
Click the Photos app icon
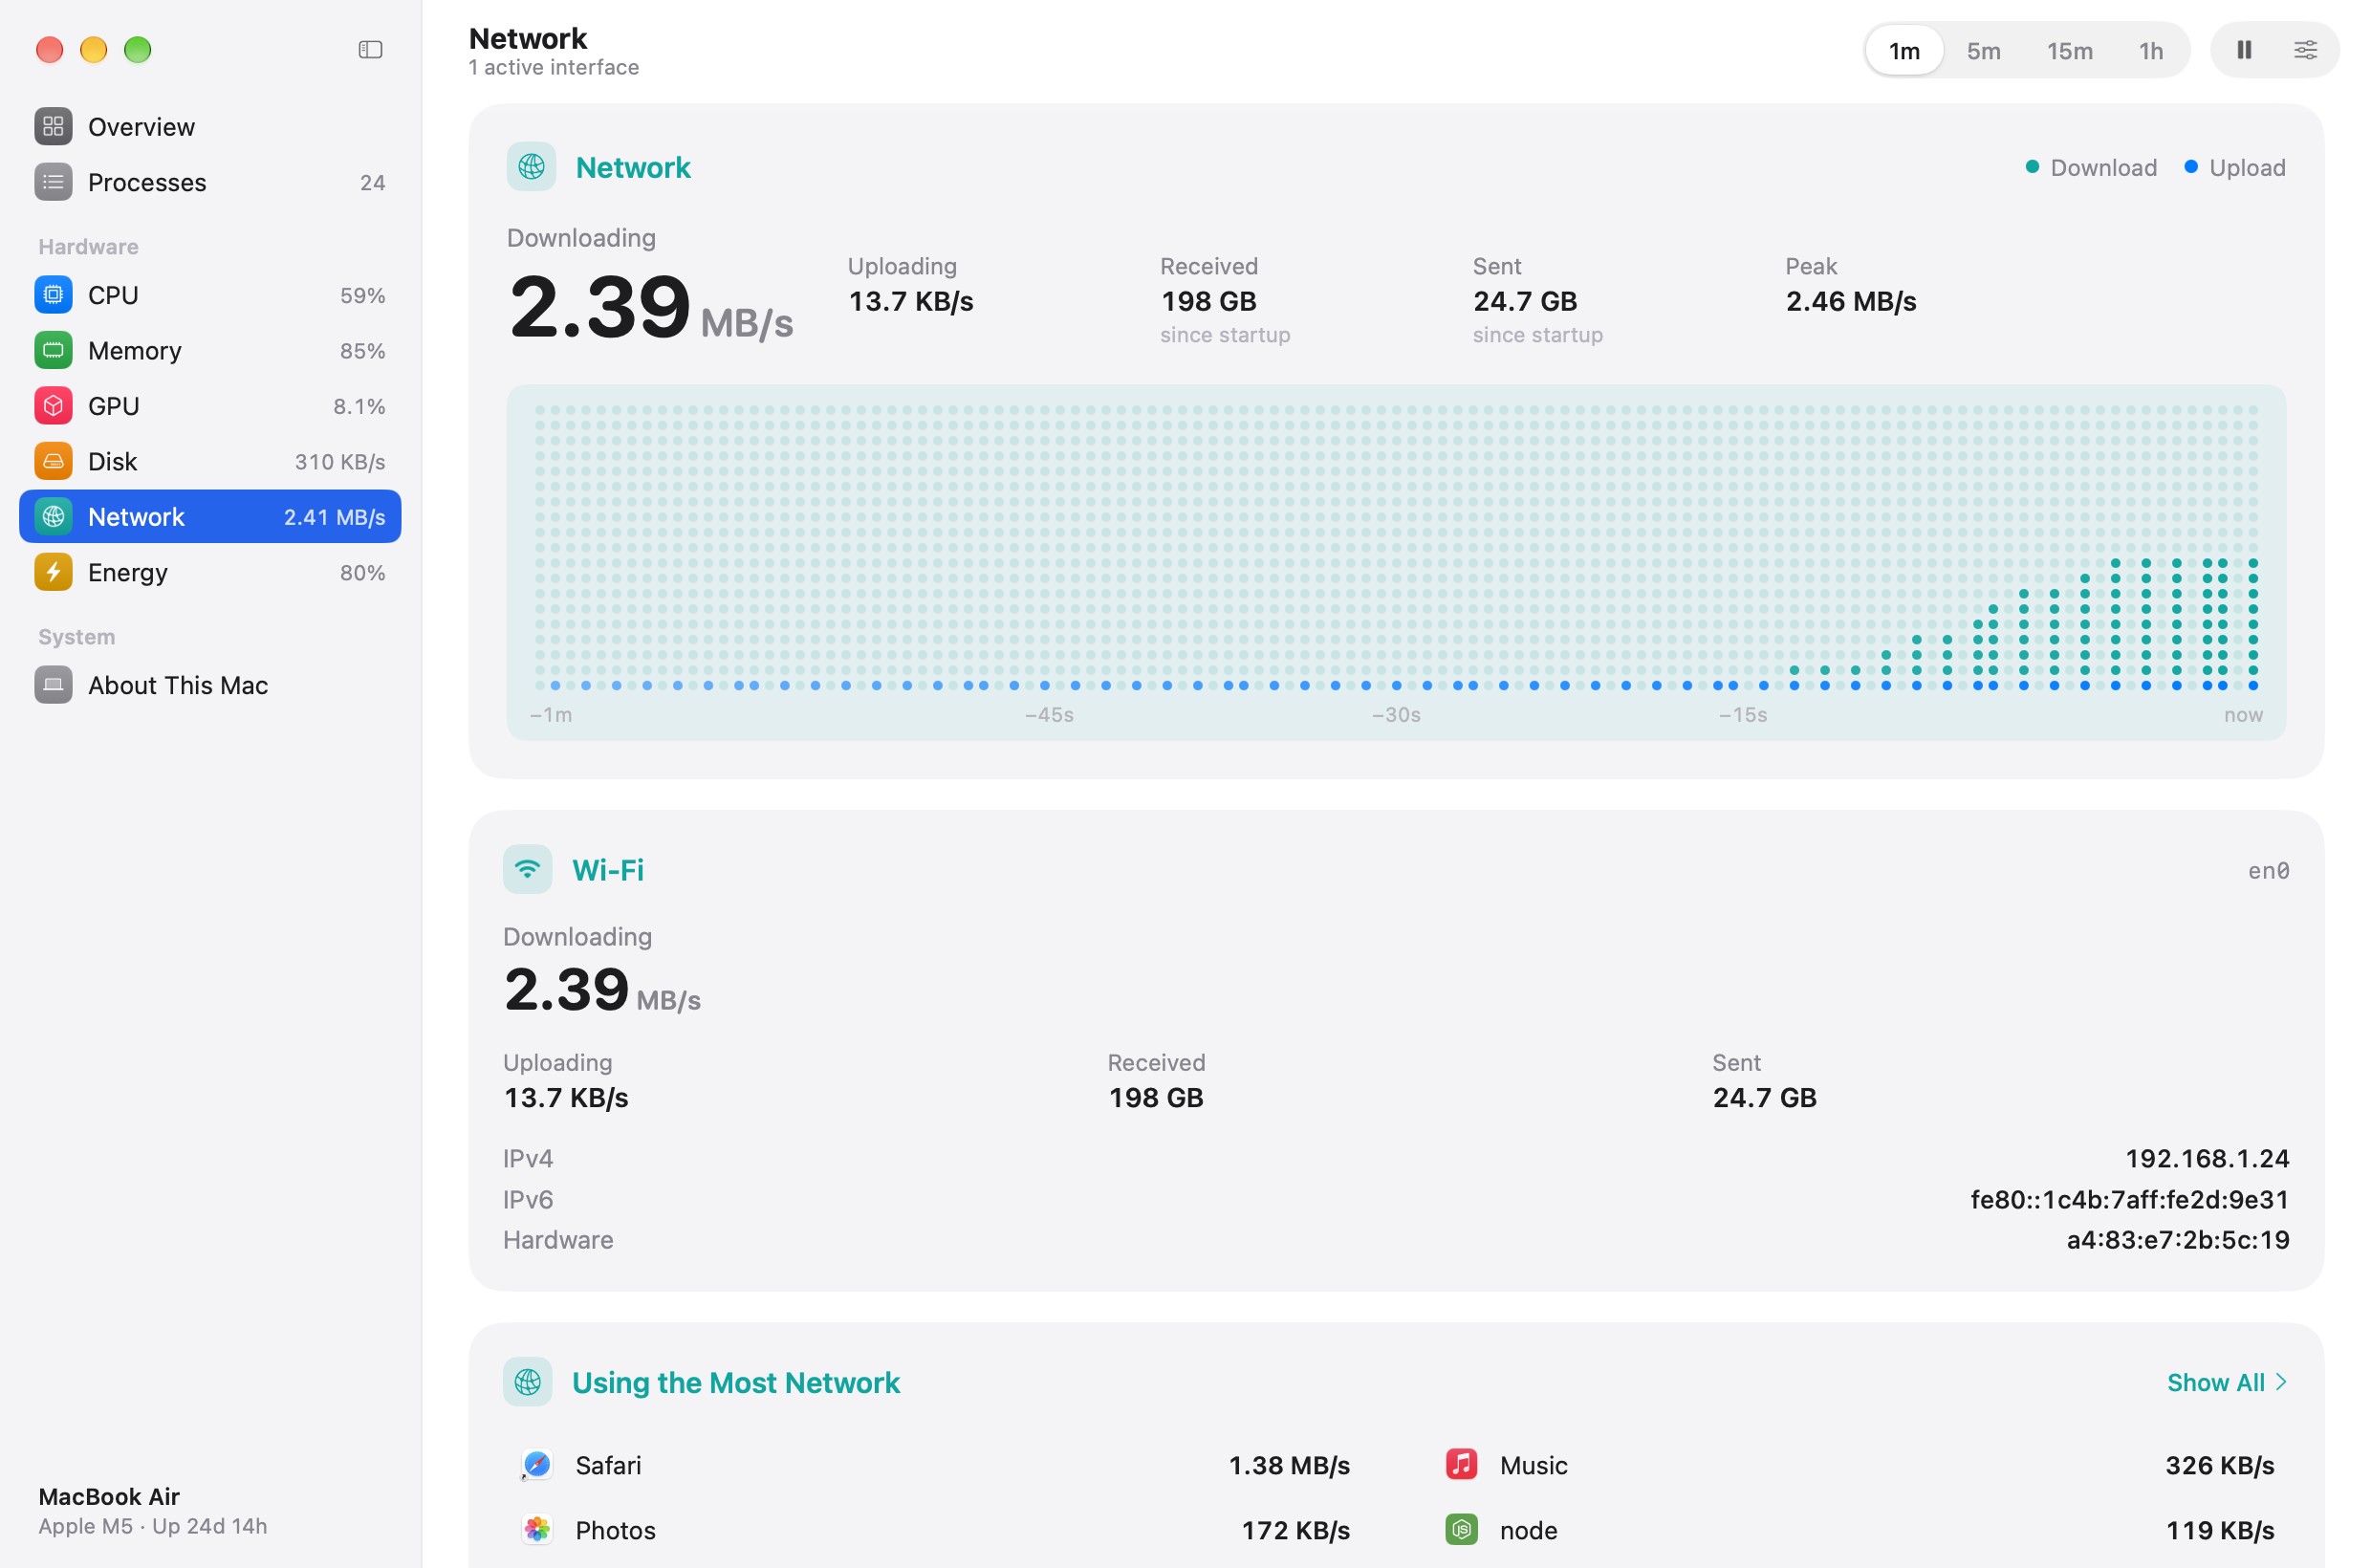tap(536, 1529)
